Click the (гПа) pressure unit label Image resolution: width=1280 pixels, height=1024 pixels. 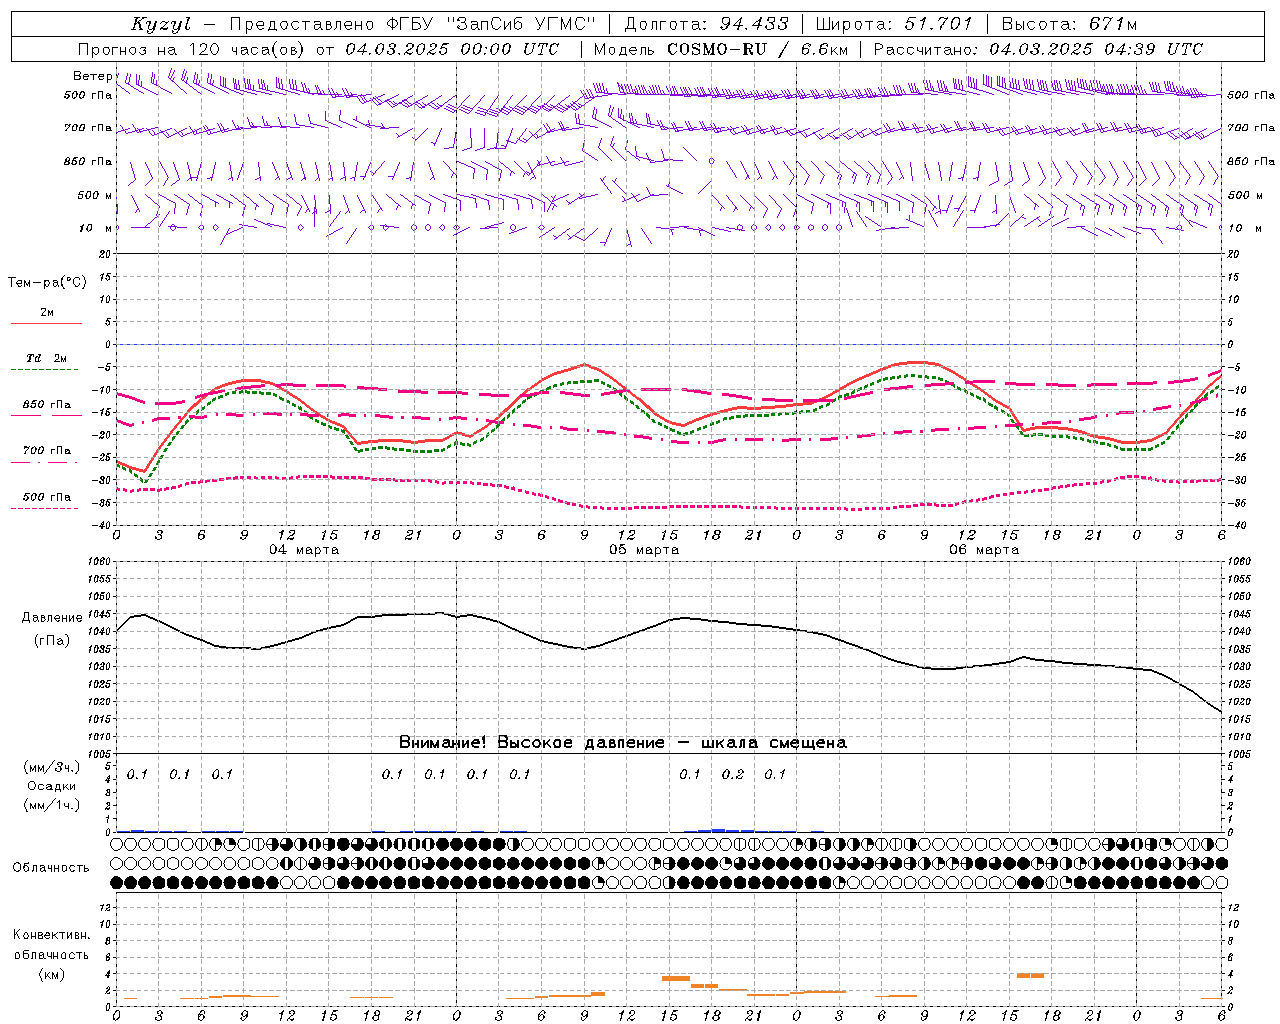click(x=51, y=641)
